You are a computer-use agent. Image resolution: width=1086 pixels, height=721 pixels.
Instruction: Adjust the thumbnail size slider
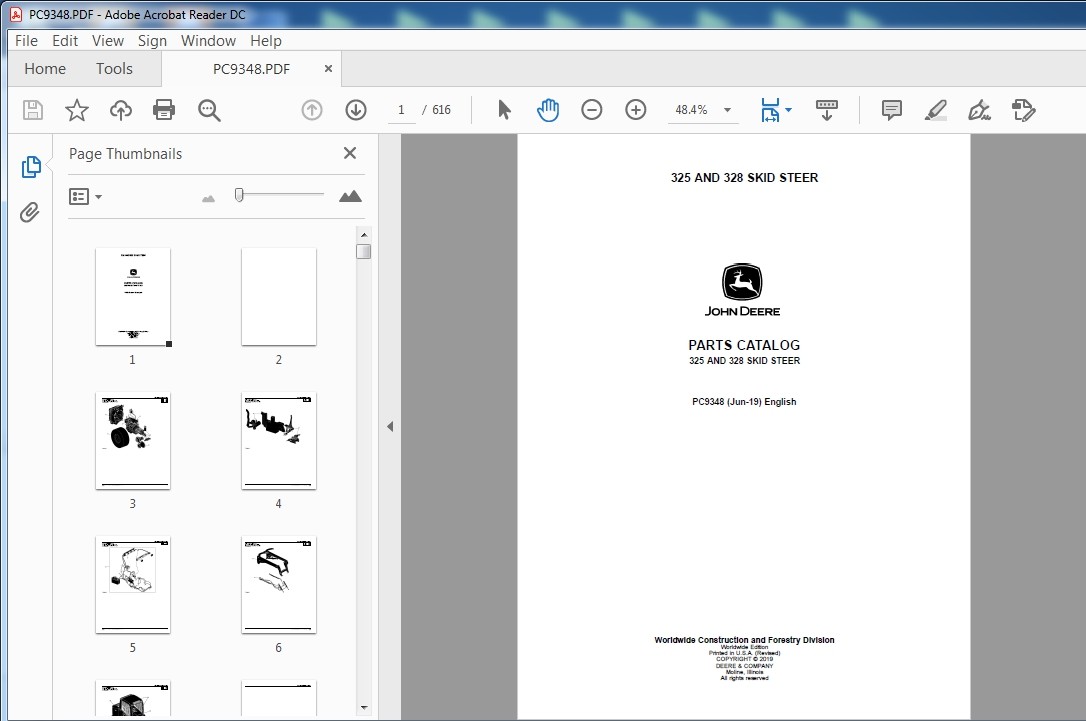pyautogui.click(x=238, y=195)
